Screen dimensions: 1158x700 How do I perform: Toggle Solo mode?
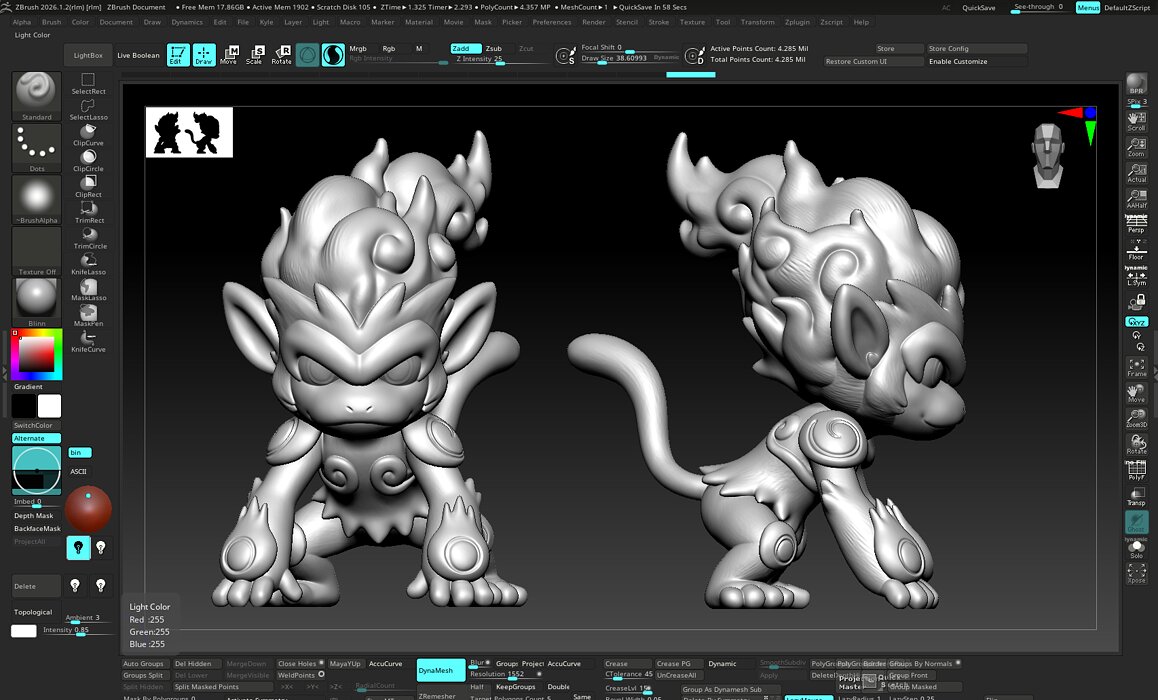pyautogui.click(x=1136, y=549)
